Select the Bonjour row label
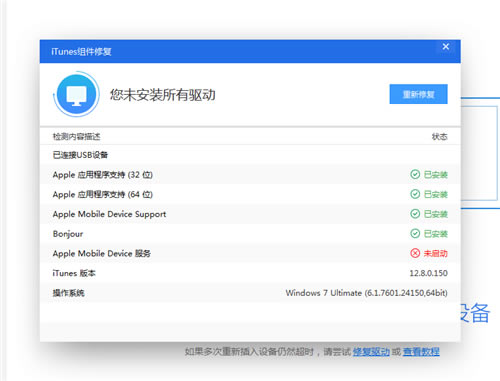This screenshot has width=500, height=381. [x=68, y=234]
